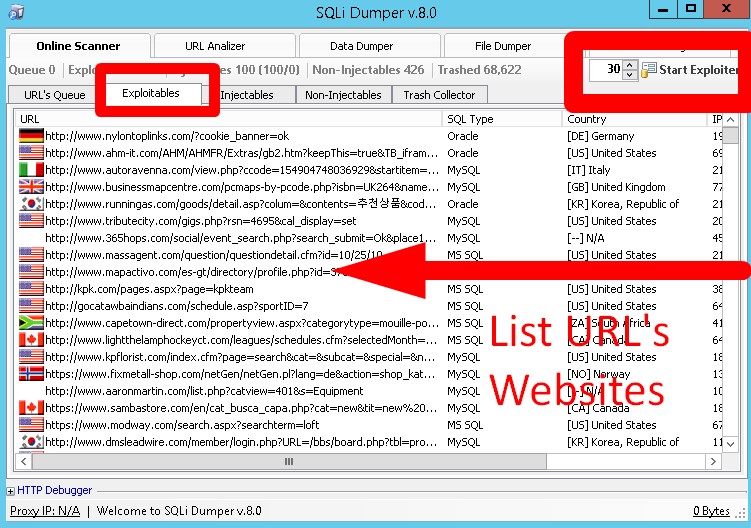Image resolution: width=751 pixels, height=528 pixels.
Task: Sort by the SQL Type column header
Action: [502, 119]
